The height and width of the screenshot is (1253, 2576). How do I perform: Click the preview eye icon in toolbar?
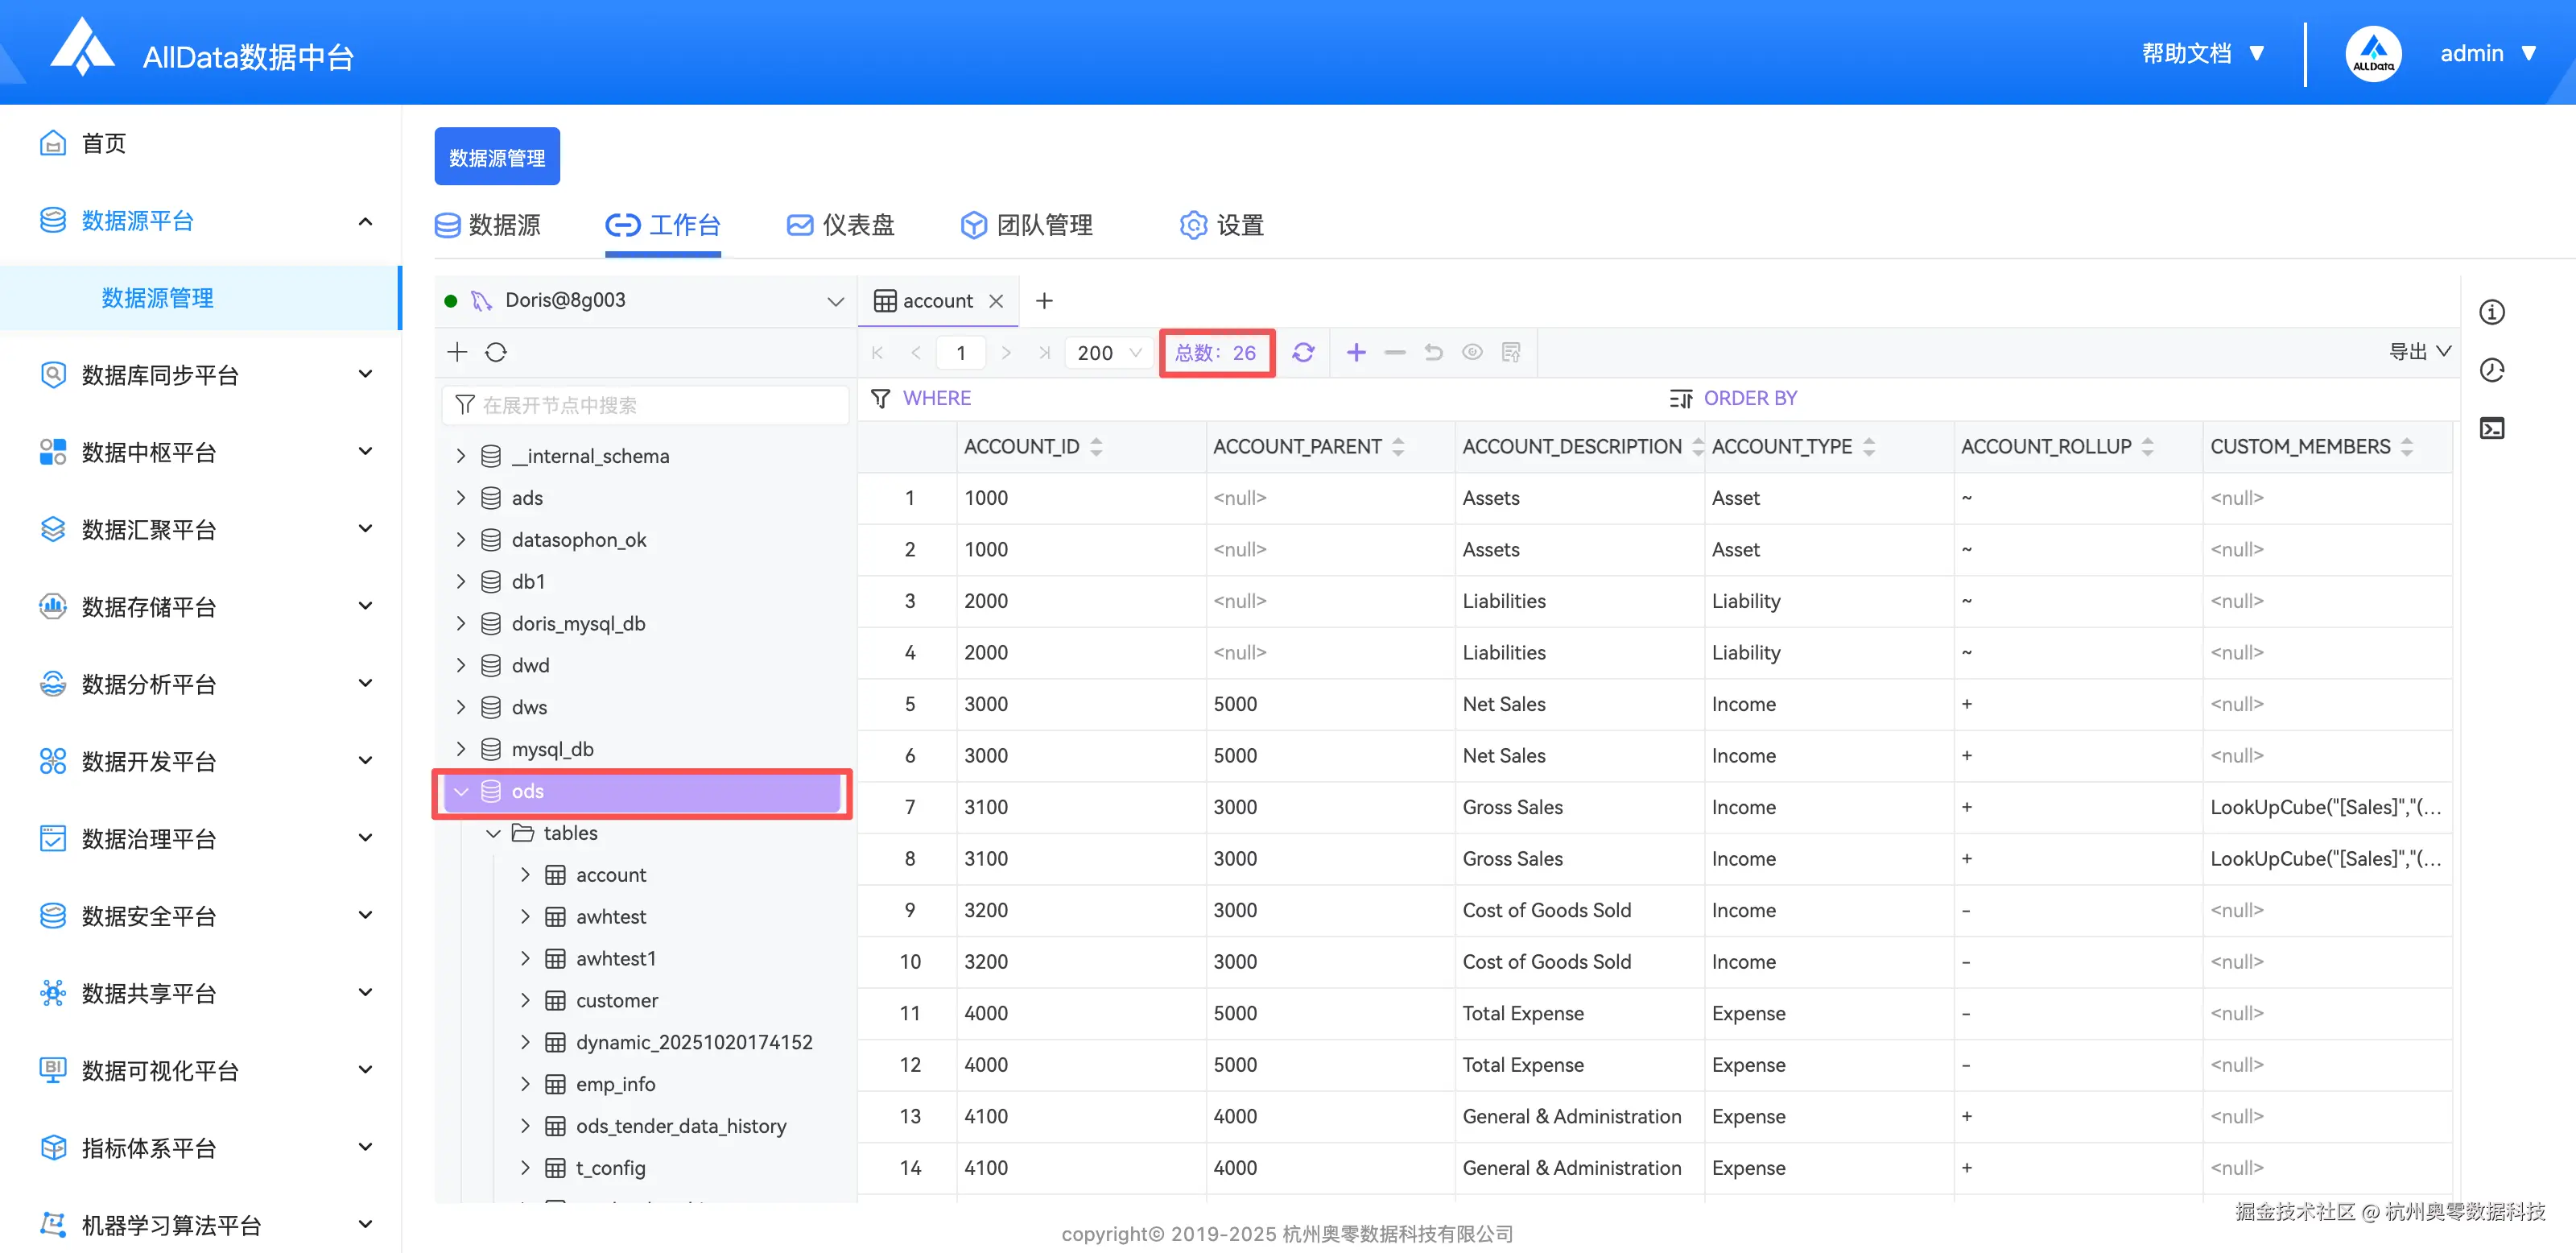pos(1472,352)
